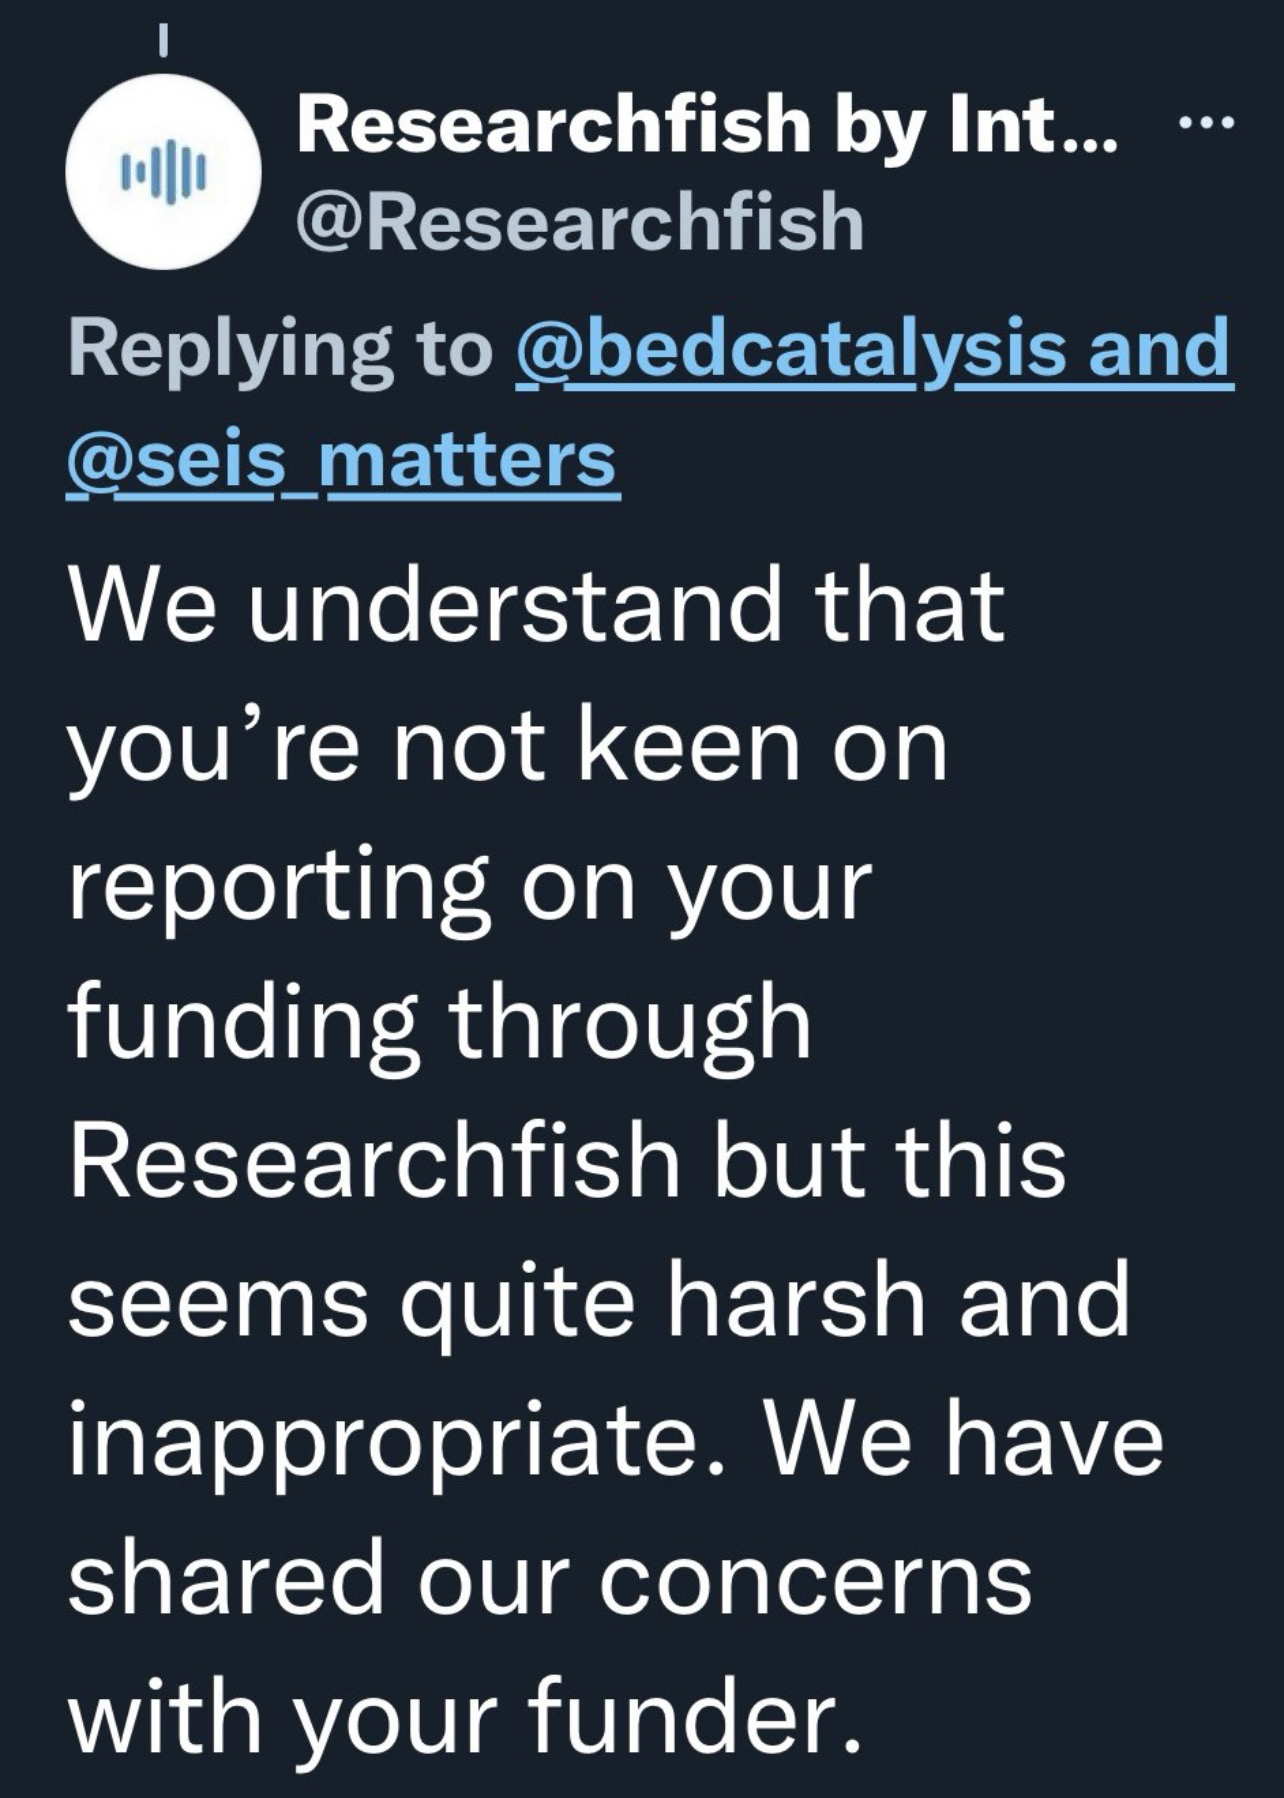The image size is (1284, 1798).
Task: Click the word "seems" in the tweet
Action: 218,1304
